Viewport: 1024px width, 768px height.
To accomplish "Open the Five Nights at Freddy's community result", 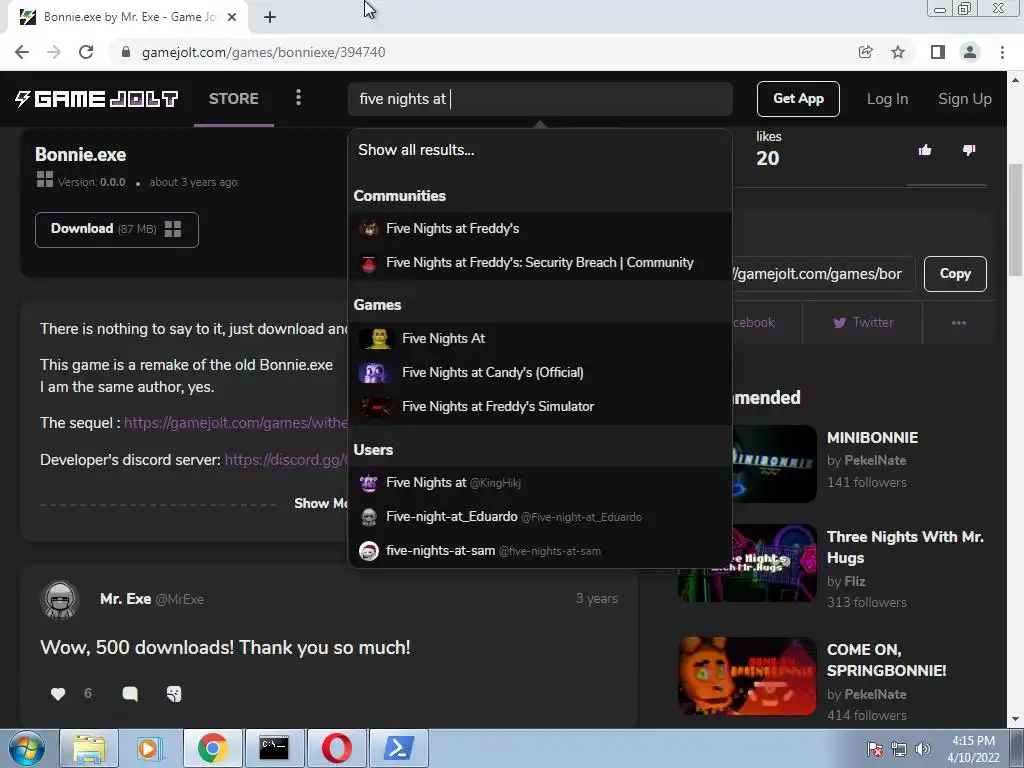I will (x=539, y=229).
